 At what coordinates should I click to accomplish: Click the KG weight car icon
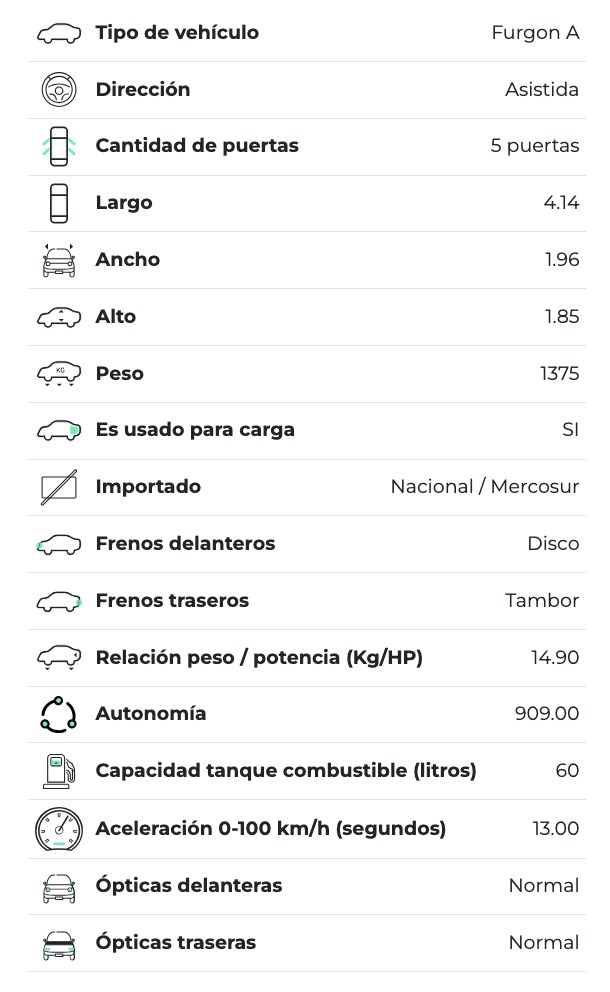(59, 374)
